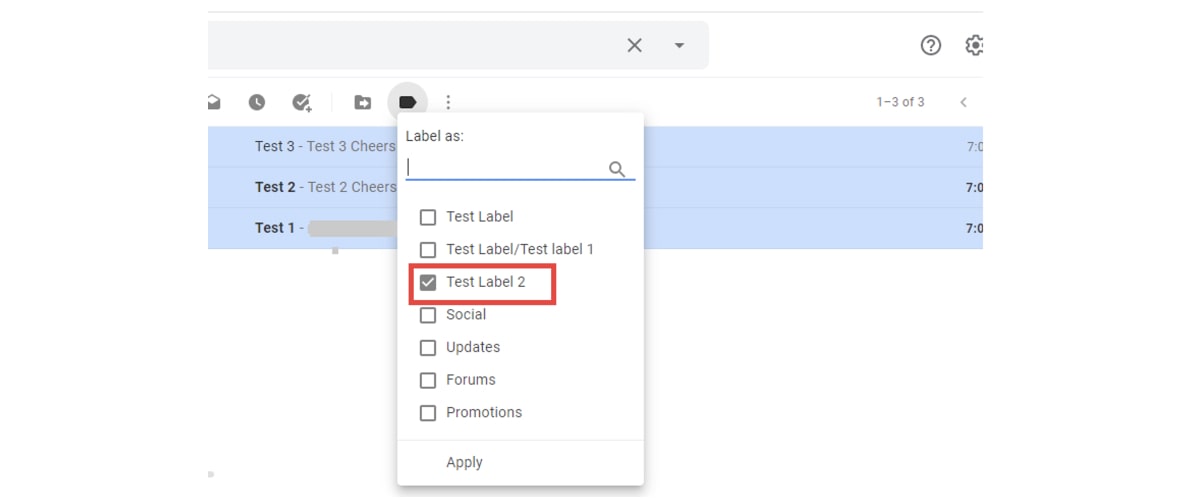The width and height of the screenshot is (1200, 500).
Task: Click the Snooze clock icon
Action: [257, 102]
